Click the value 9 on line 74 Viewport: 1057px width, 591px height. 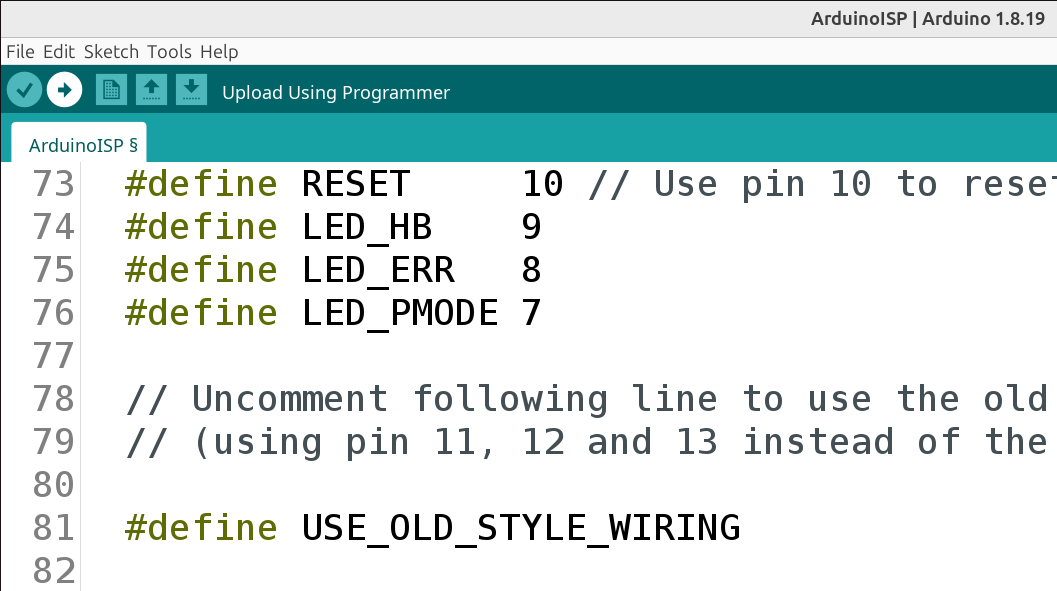531,227
